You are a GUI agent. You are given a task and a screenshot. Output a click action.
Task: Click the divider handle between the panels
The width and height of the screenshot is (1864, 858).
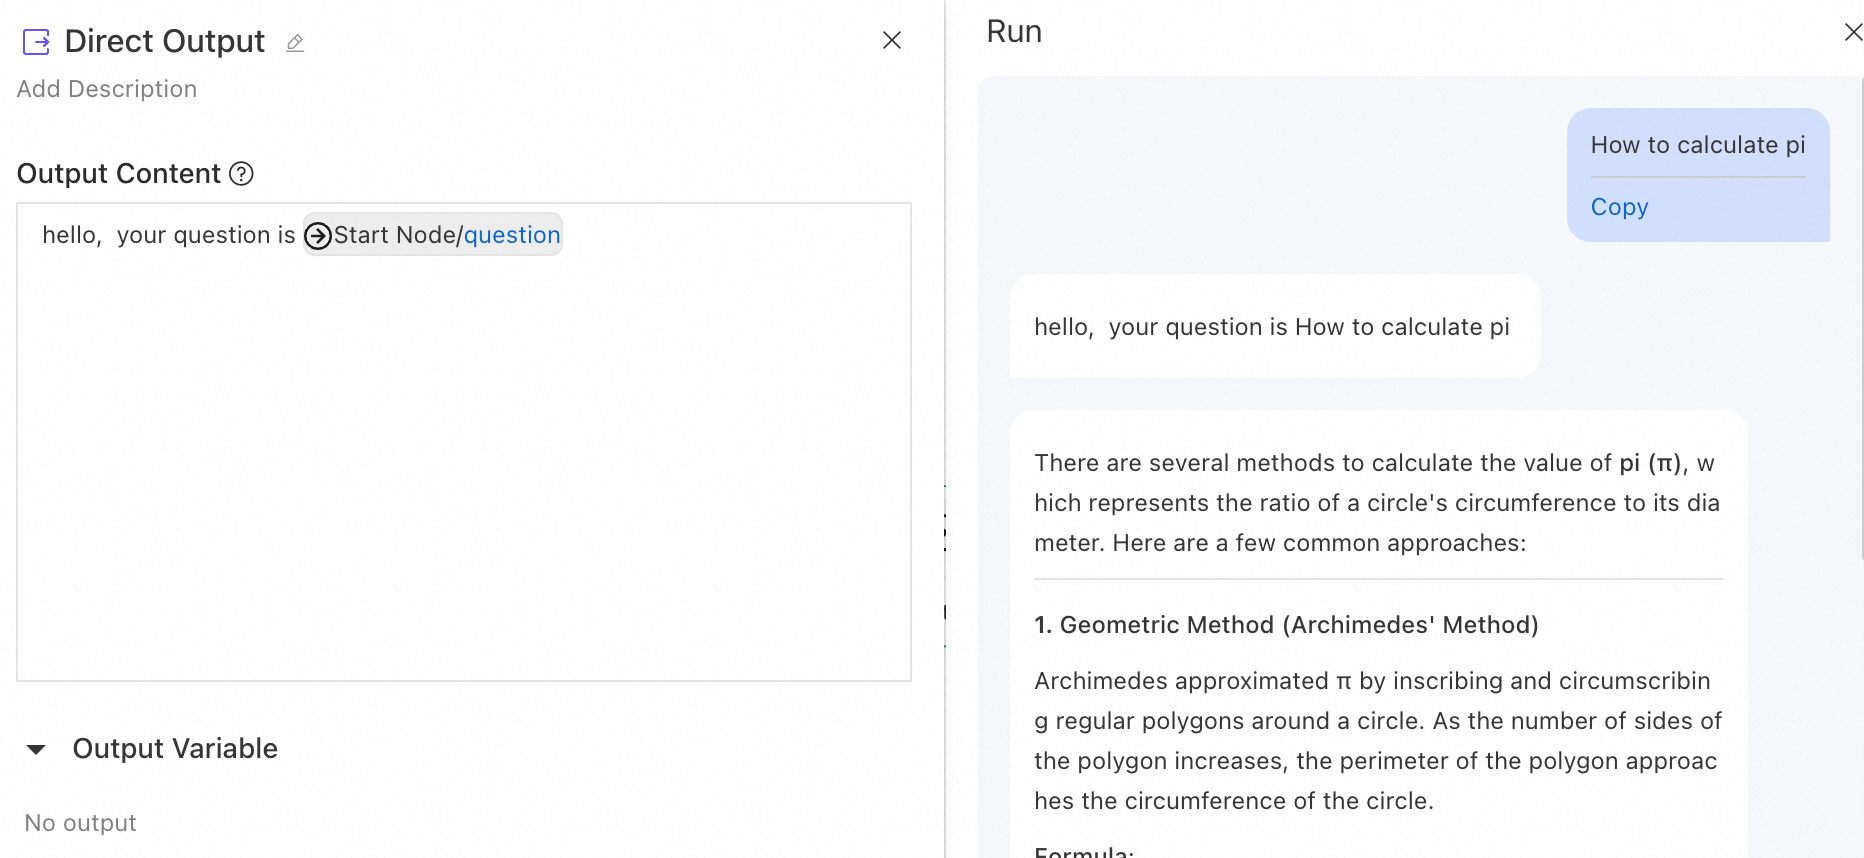(945, 530)
